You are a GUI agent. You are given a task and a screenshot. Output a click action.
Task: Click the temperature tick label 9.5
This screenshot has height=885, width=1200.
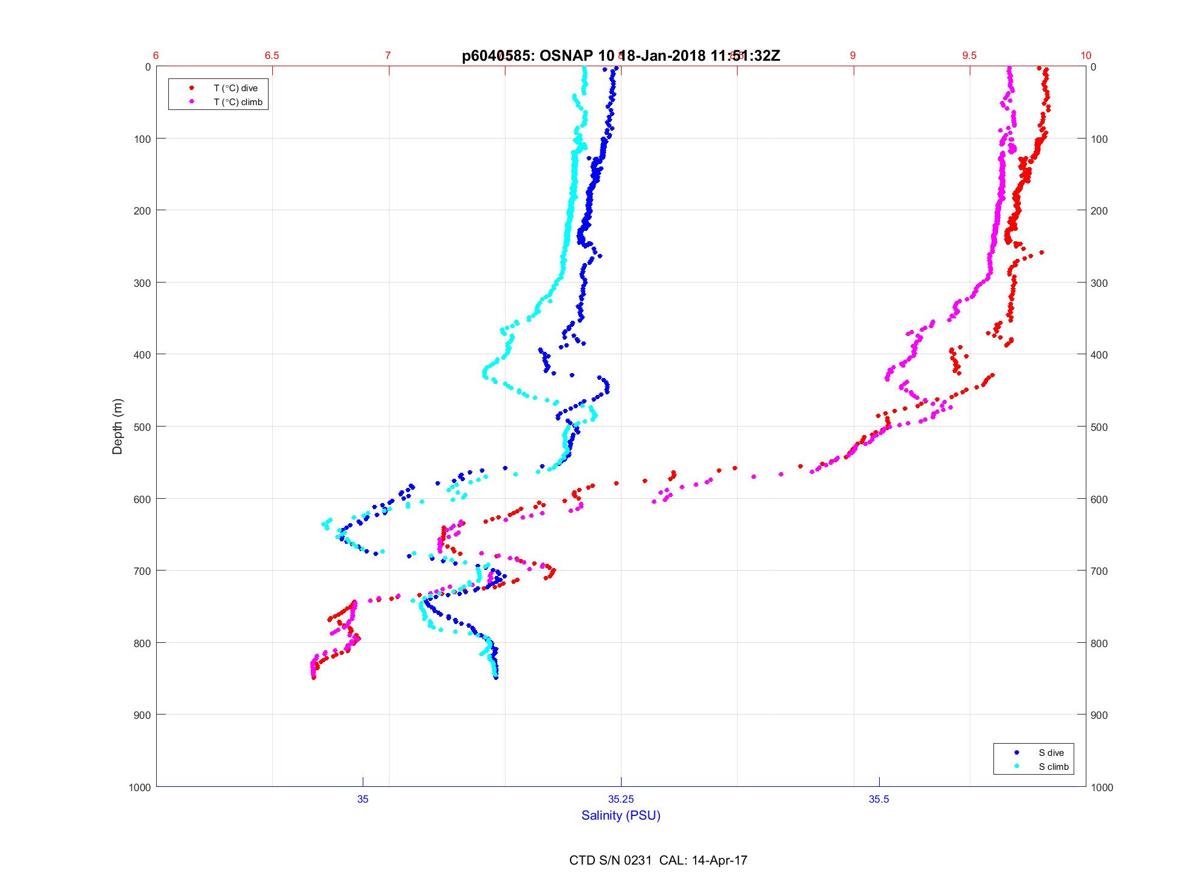(969, 56)
